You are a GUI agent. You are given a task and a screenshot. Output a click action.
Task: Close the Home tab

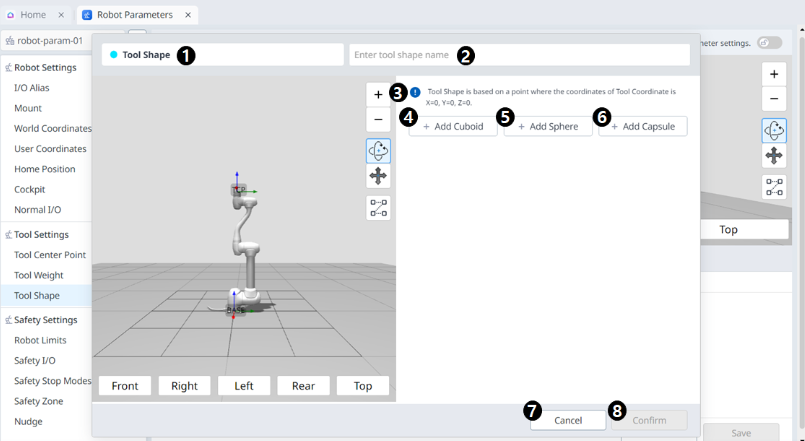62,15
